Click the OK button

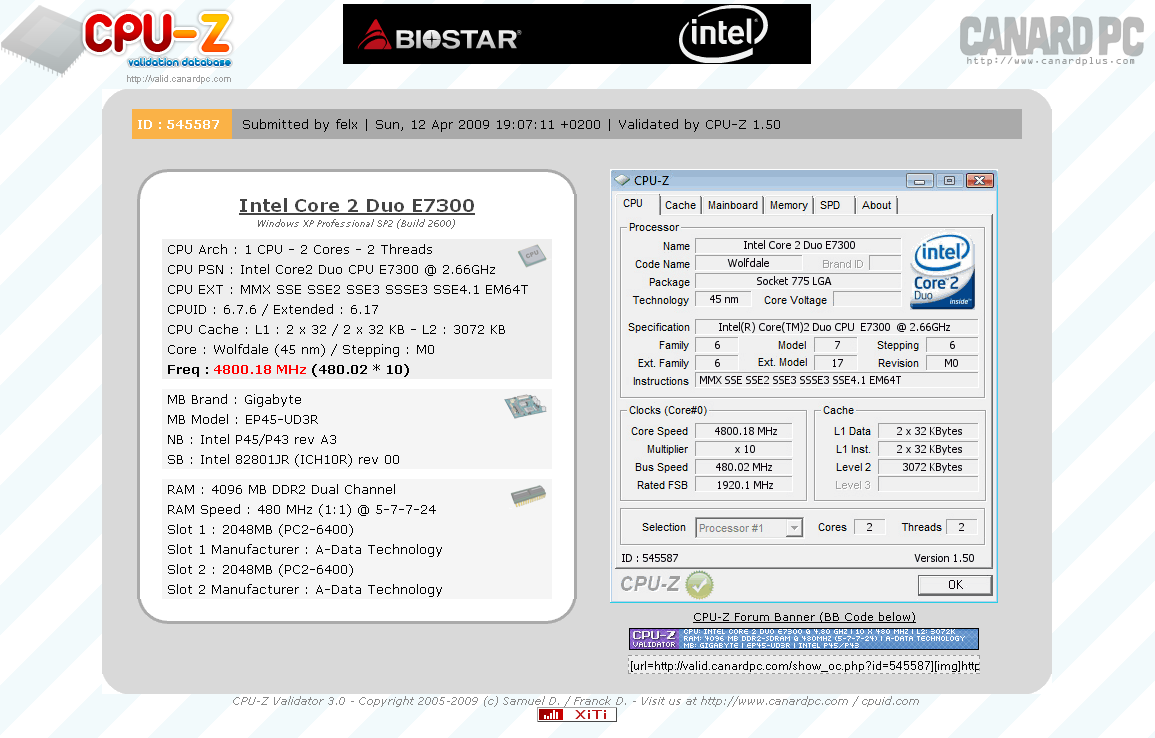click(955, 585)
